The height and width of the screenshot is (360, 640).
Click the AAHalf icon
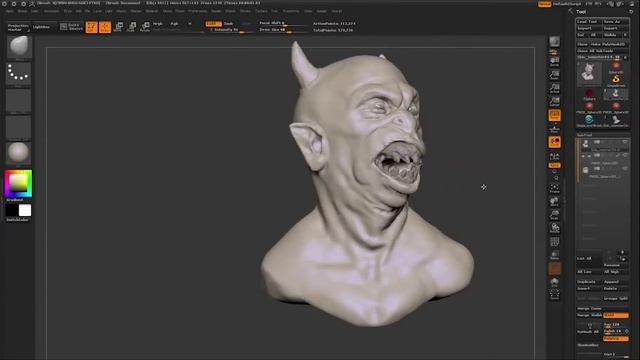click(554, 102)
